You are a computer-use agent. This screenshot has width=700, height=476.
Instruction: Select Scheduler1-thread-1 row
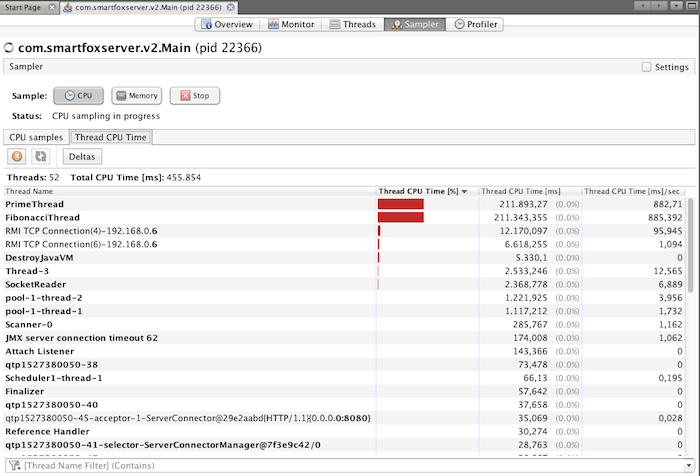tap(345, 378)
